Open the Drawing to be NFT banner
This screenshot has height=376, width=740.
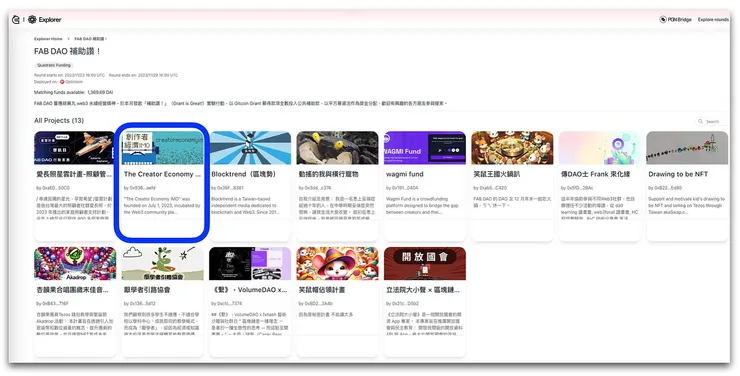coord(687,148)
